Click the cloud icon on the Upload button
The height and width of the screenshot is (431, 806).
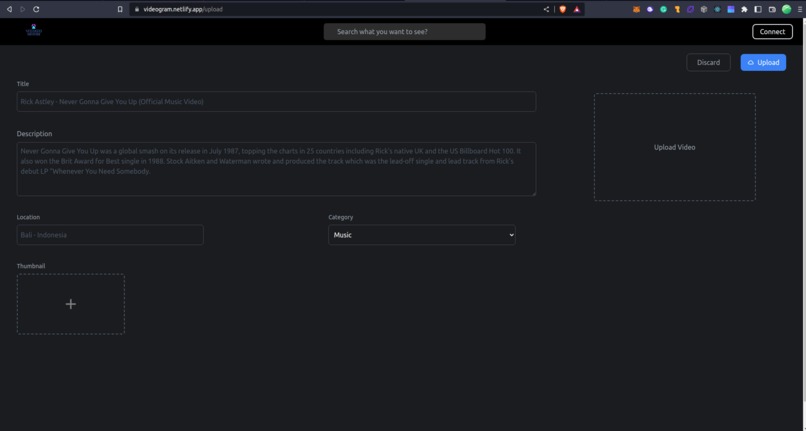[x=750, y=62]
